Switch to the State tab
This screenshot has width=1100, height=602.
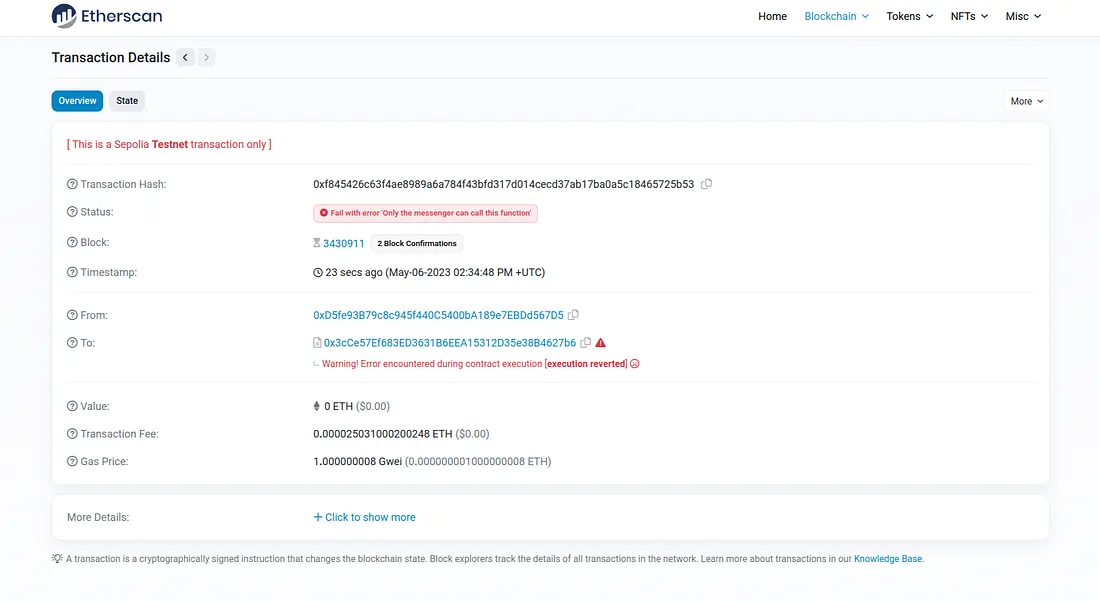(x=127, y=101)
